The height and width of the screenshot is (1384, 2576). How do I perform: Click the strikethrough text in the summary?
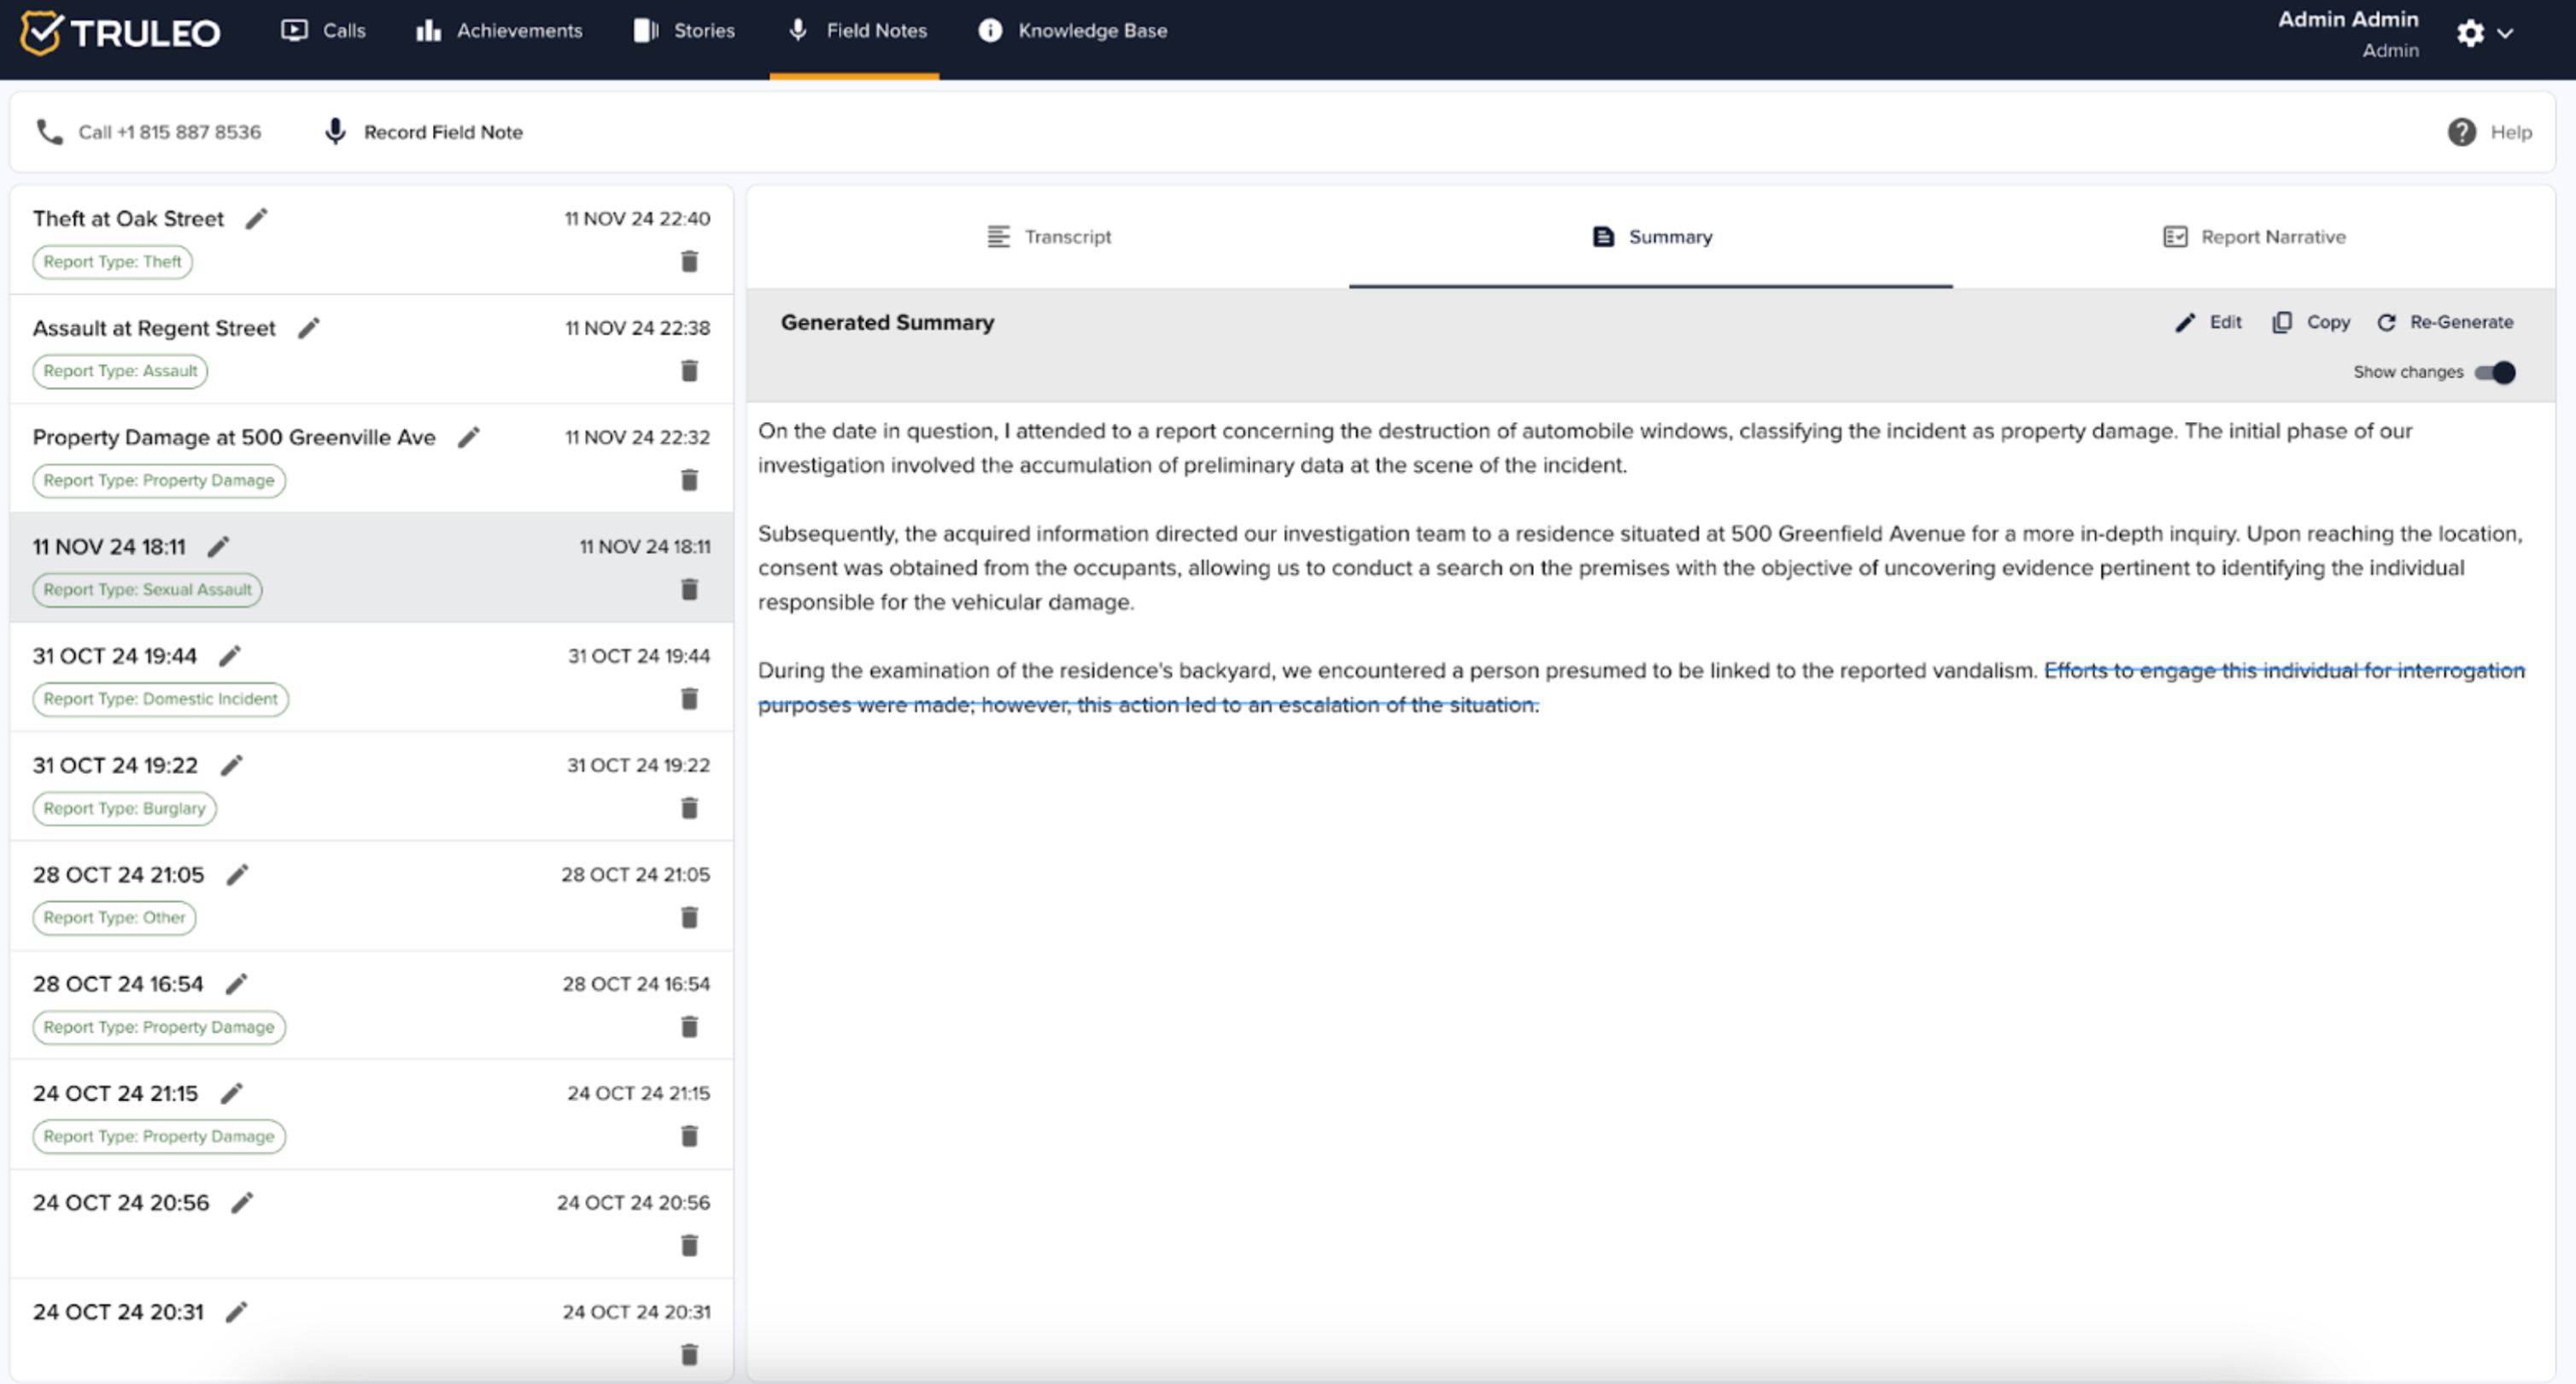[1642, 687]
